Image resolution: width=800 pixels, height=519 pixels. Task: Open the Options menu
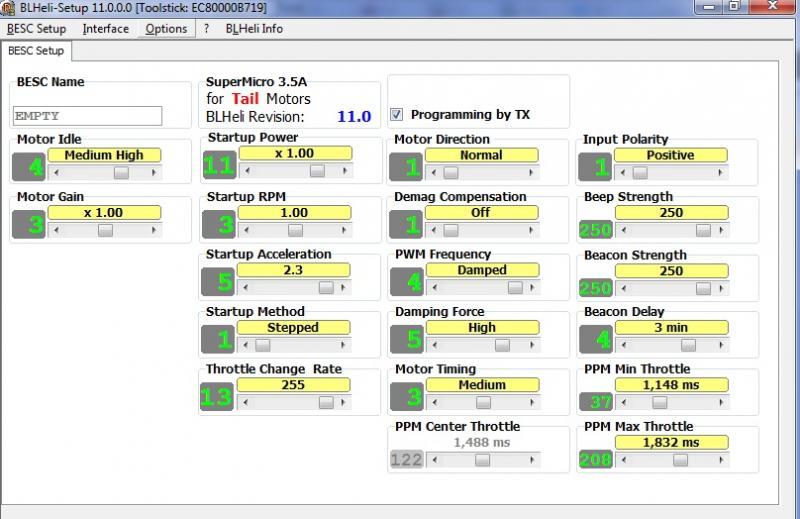point(166,29)
